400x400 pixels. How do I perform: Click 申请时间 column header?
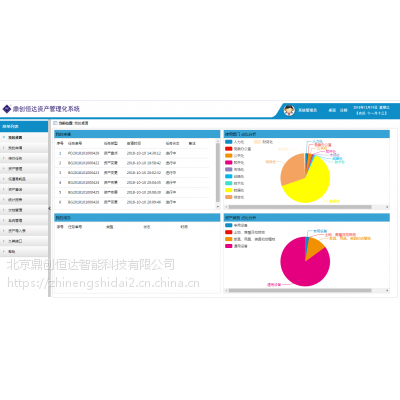tap(134, 143)
